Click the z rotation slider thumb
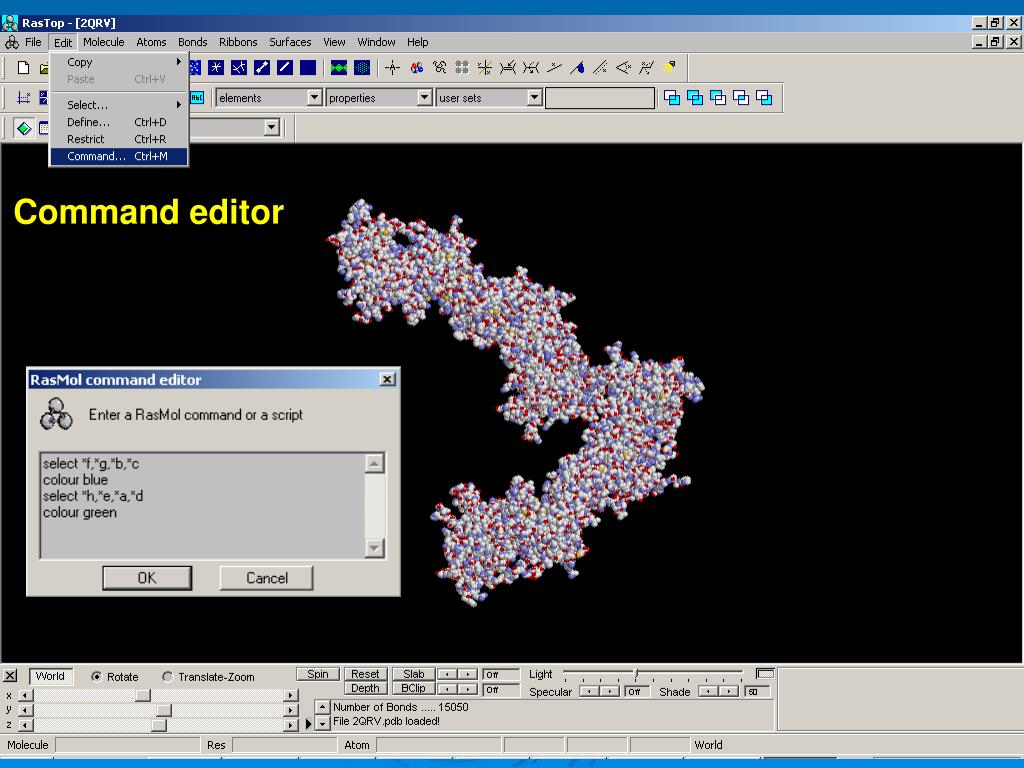 click(x=159, y=725)
